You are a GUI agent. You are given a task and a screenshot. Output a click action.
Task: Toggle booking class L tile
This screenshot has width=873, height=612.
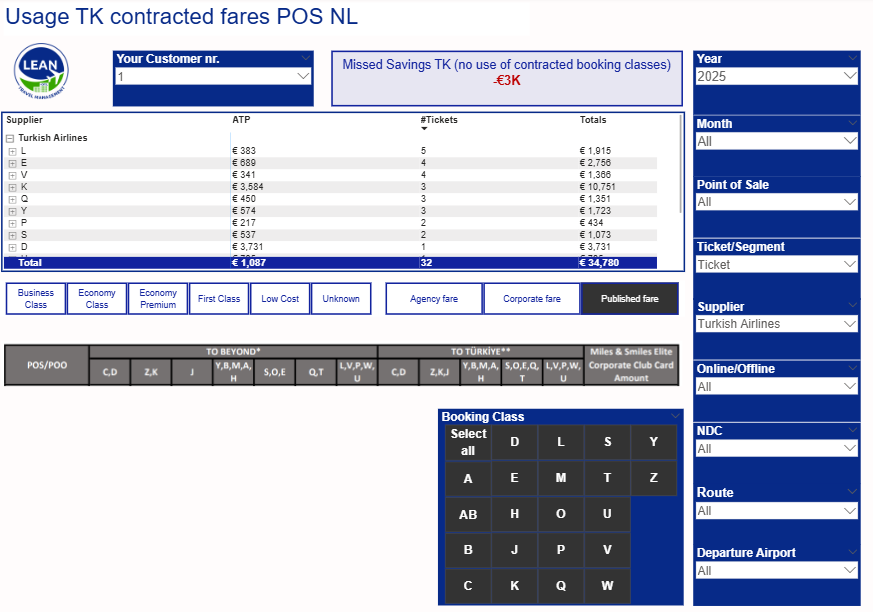tap(561, 442)
